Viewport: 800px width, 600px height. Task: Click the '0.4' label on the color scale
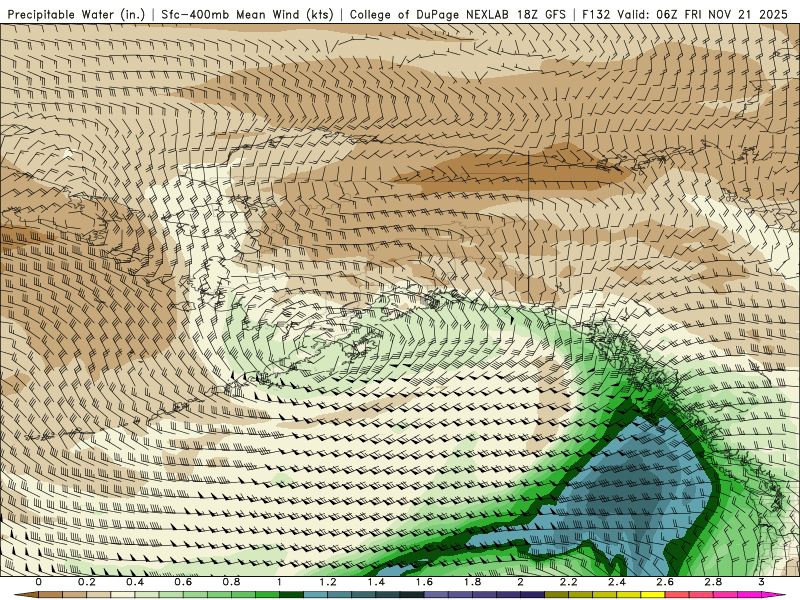[135, 582]
